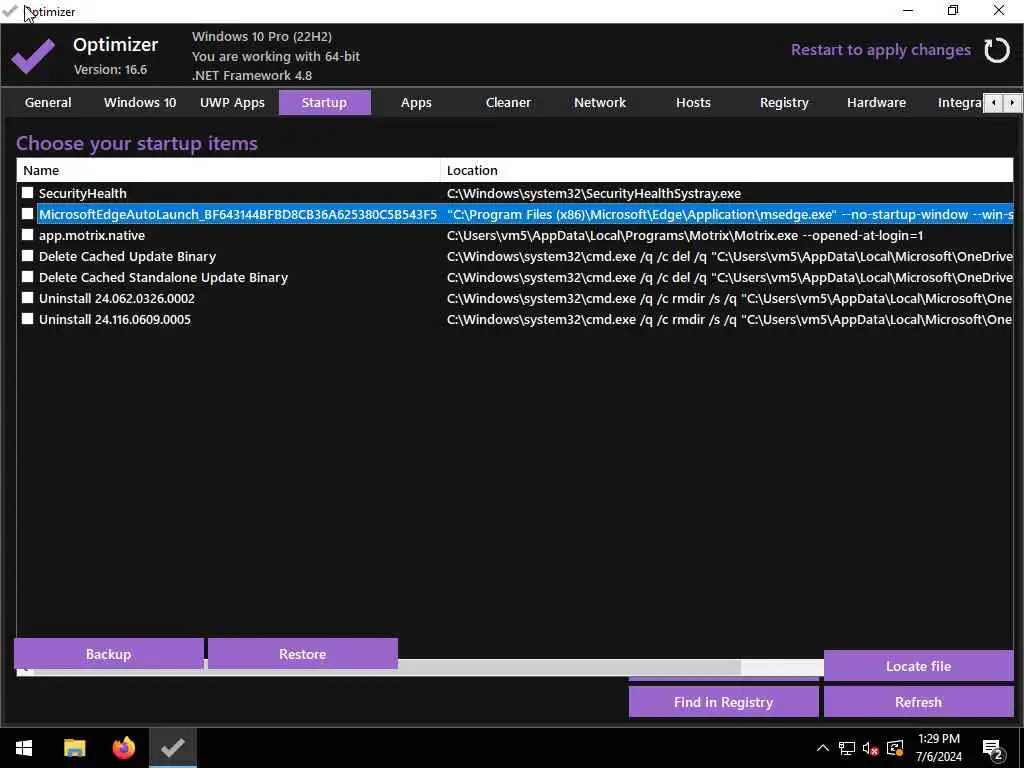Toggle Uninstall 24.062.0326.0002 checkbox
This screenshot has width=1024, height=768.
[27, 297]
